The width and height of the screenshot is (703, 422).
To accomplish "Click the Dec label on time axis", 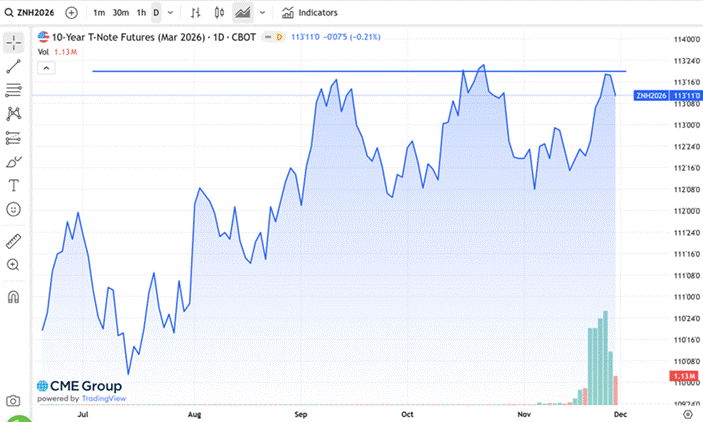I will pos(620,414).
